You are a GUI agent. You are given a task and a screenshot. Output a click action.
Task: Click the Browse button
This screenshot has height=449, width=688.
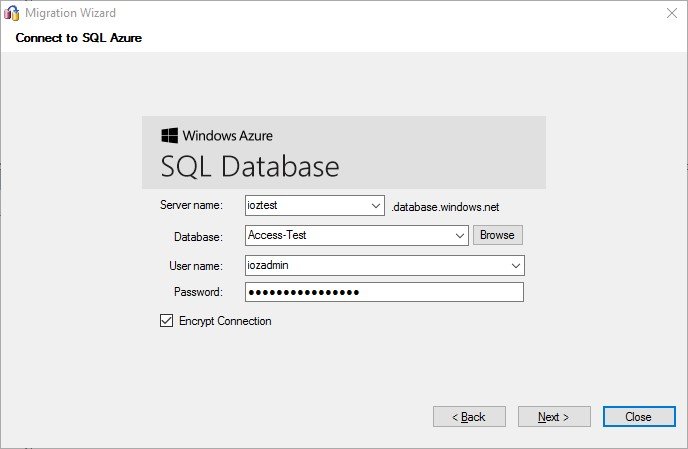pyautogui.click(x=498, y=235)
